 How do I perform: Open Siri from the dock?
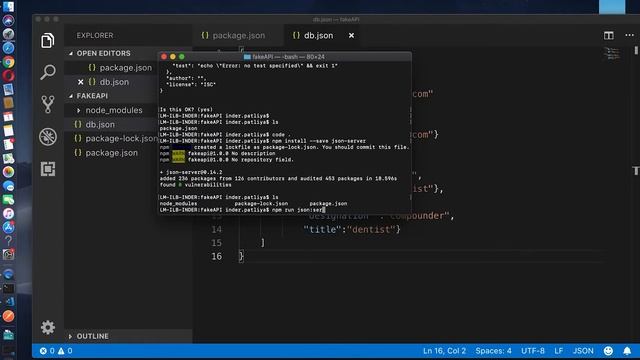tap(8, 20)
